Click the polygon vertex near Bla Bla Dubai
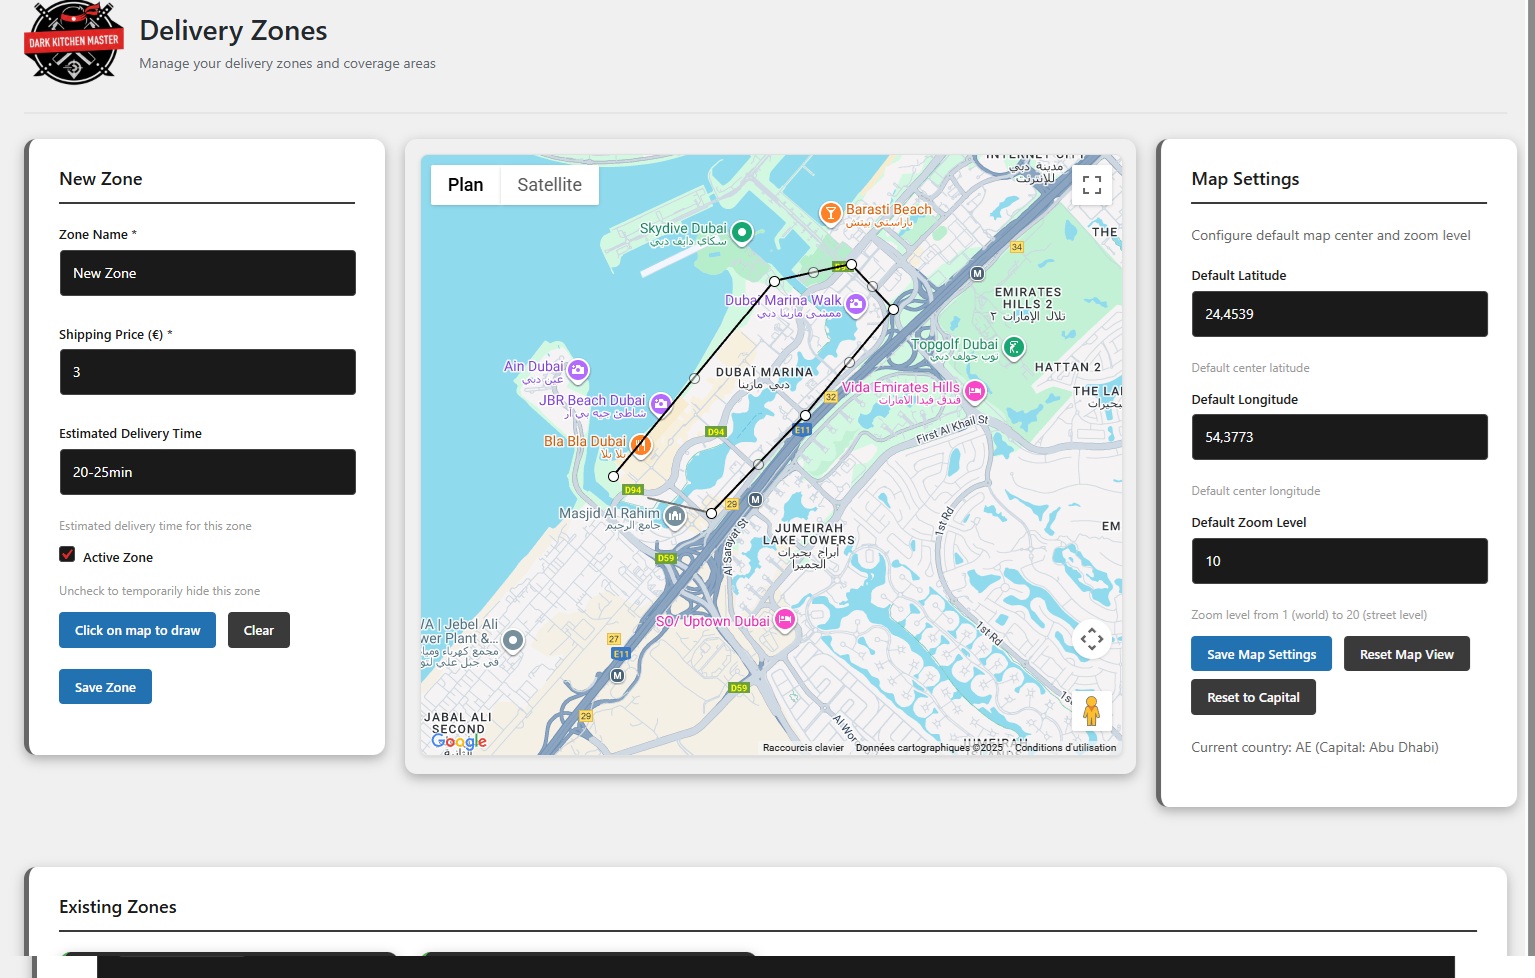The height and width of the screenshot is (978, 1535). click(614, 476)
